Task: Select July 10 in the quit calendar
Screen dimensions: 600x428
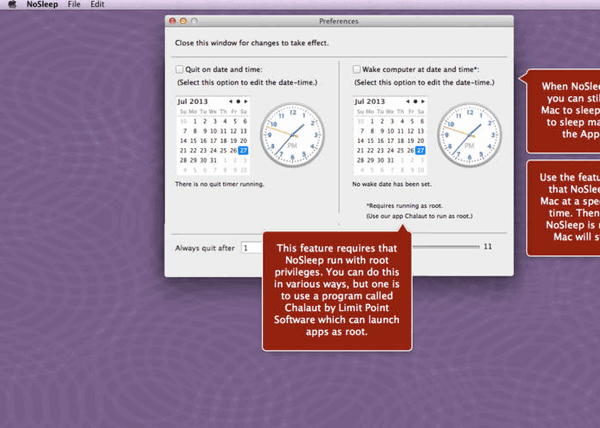Action: [x=214, y=131]
